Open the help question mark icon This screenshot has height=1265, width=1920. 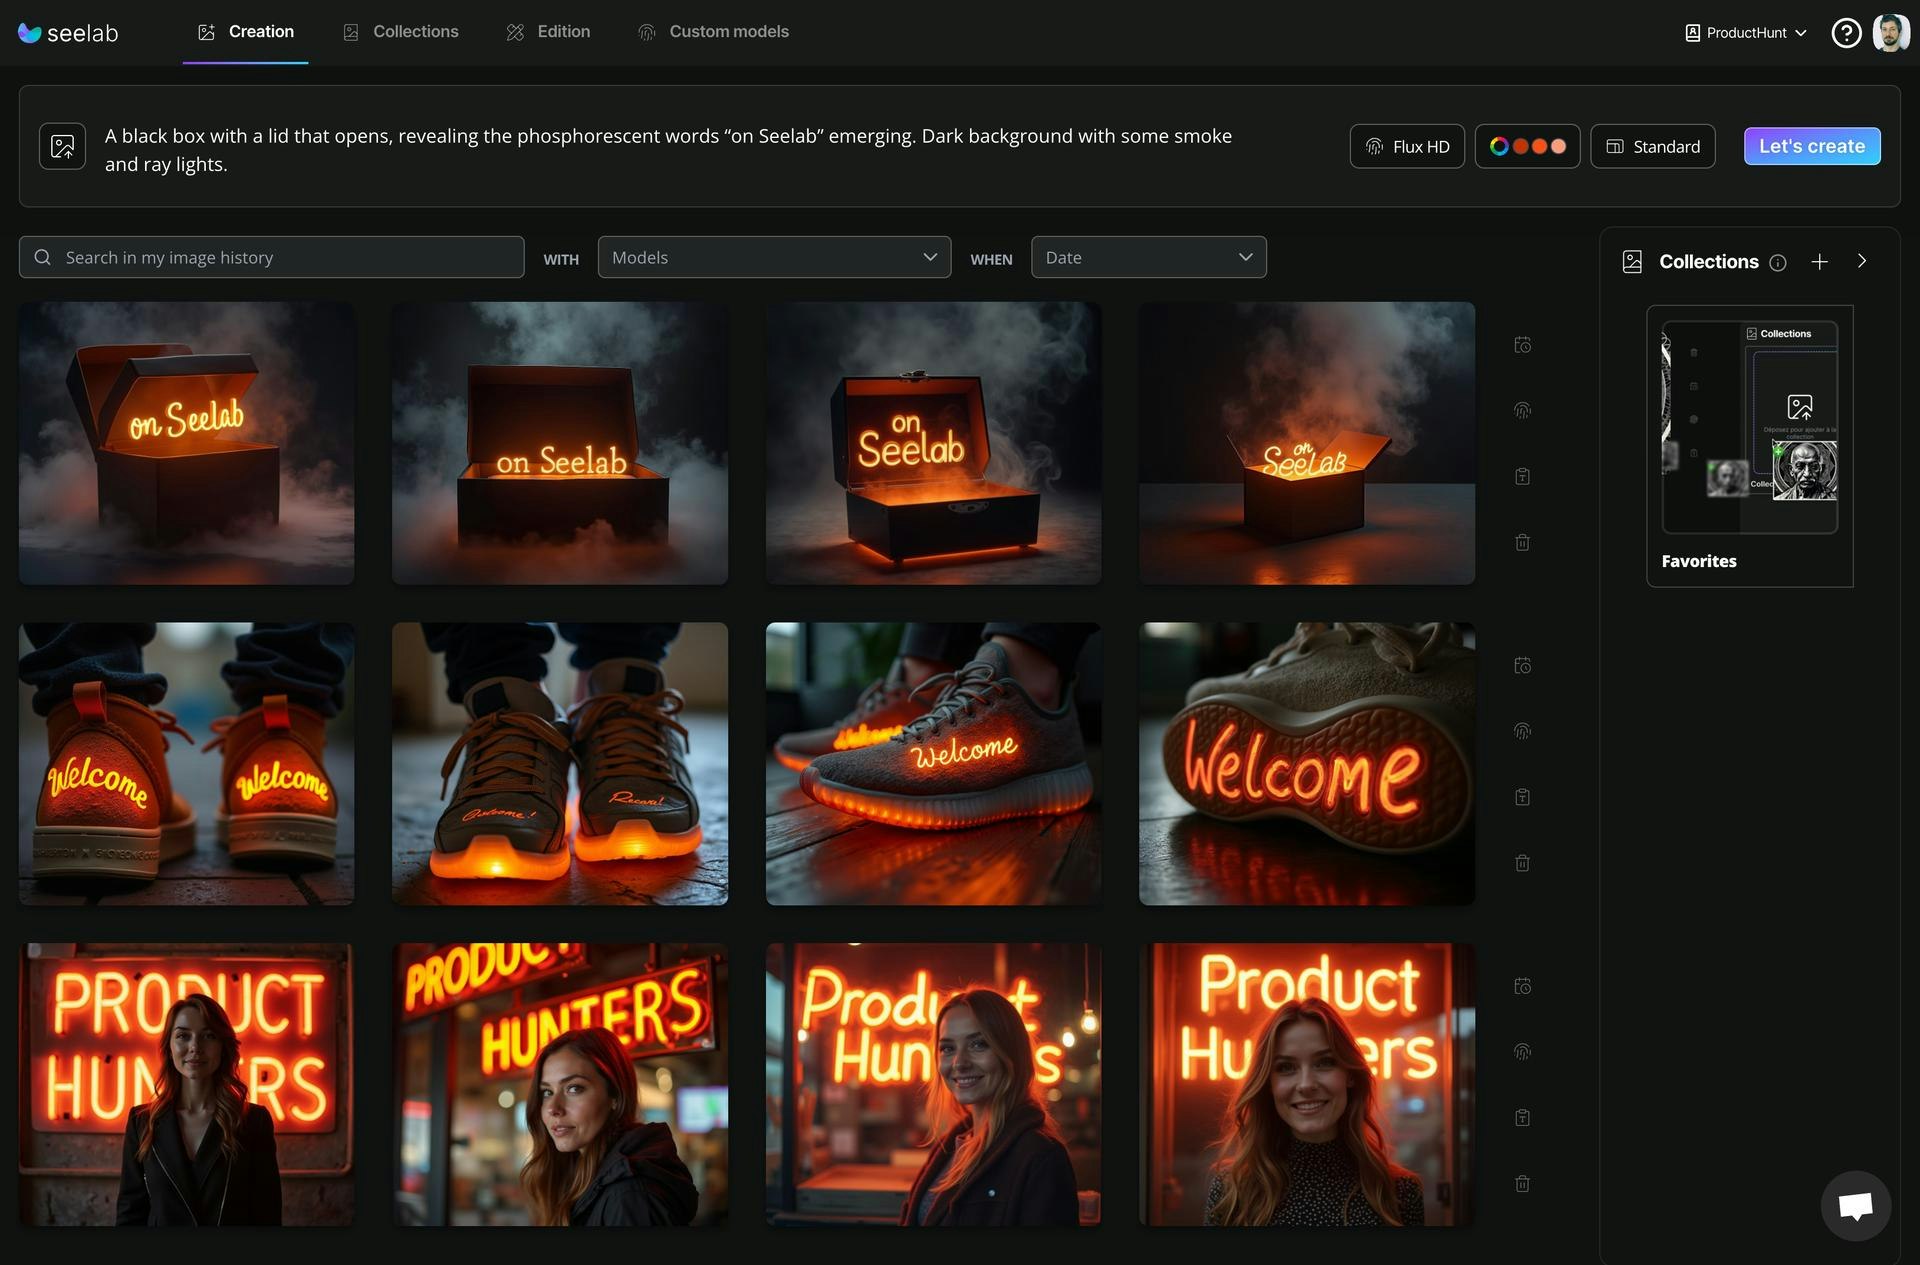coord(1845,33)
